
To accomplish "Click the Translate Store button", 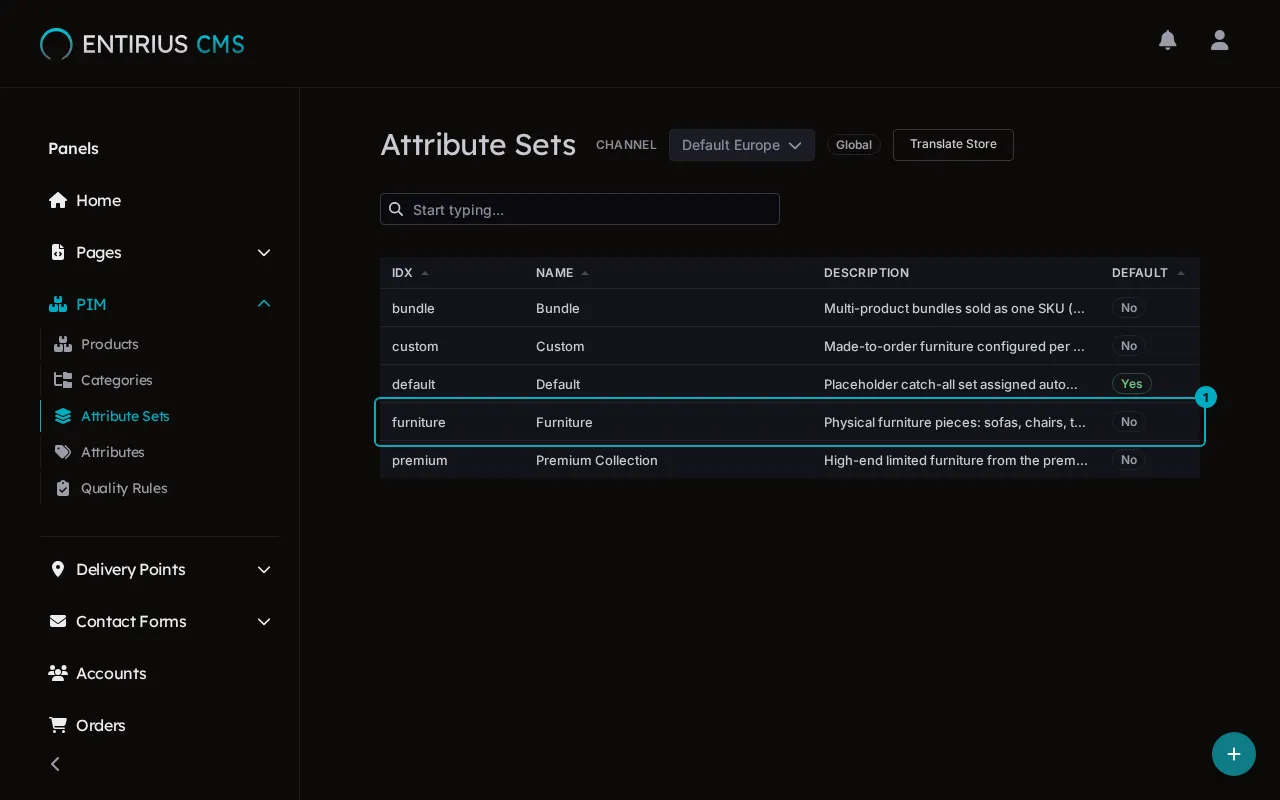I will click(x=953, y=144).
